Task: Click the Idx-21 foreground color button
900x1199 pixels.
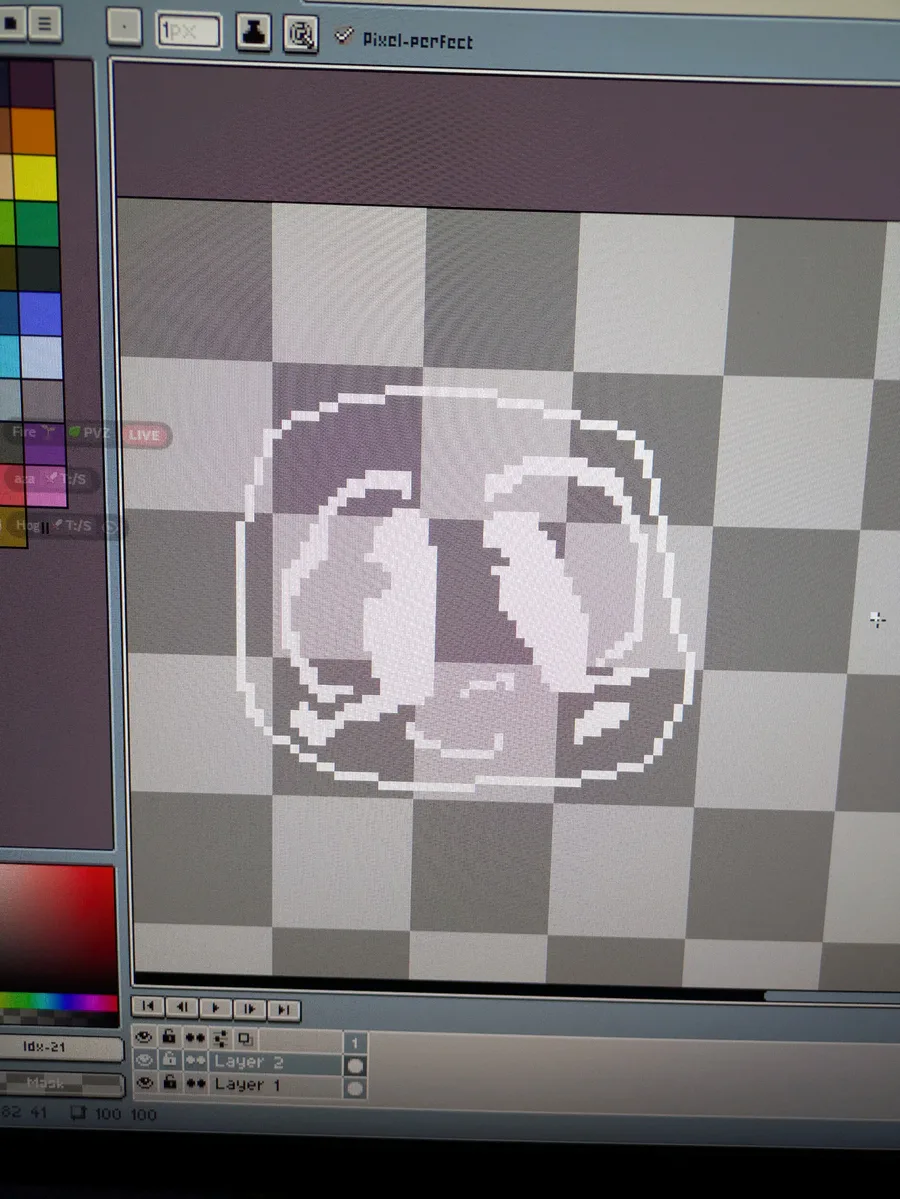Action: (60, 1047)
